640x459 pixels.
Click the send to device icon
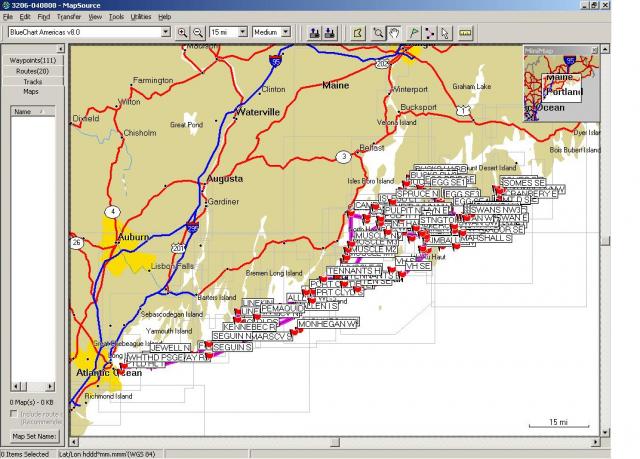point(314,33)
